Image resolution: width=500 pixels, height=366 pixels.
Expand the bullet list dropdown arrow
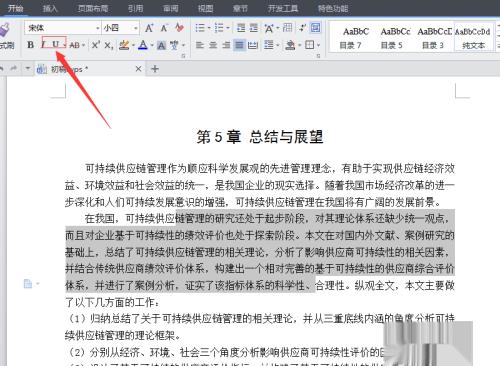[209, 28]
